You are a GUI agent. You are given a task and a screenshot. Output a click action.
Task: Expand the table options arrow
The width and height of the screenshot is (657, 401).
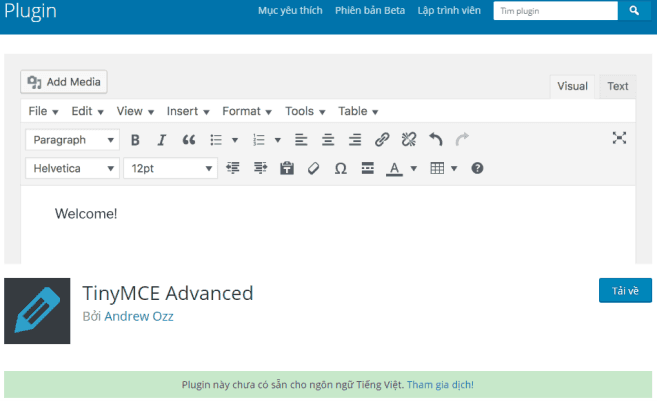click(454, 168)
